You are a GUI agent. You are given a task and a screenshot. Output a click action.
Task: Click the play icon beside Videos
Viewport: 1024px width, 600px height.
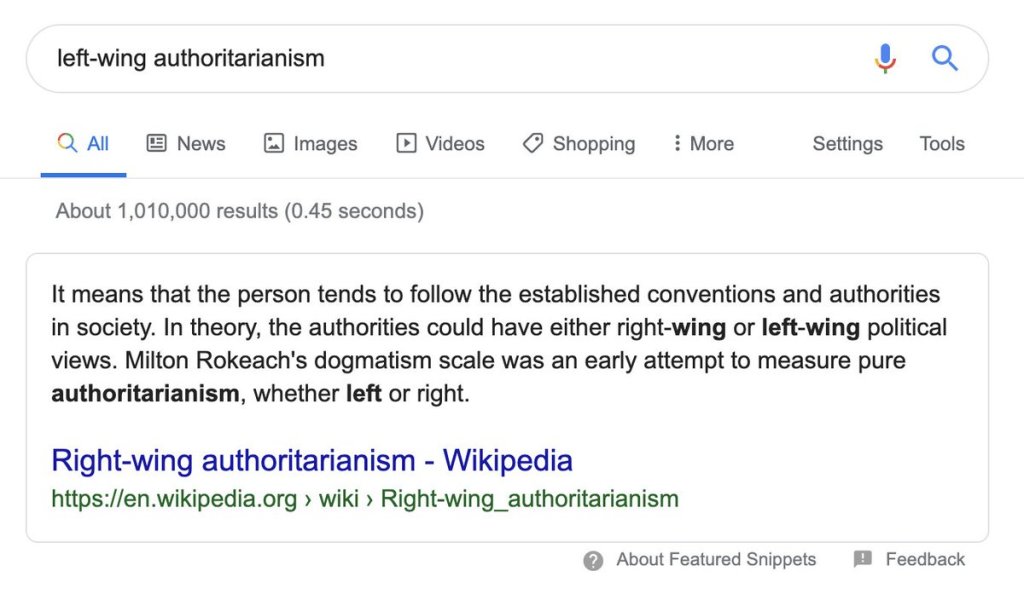[x=406, y=143]
